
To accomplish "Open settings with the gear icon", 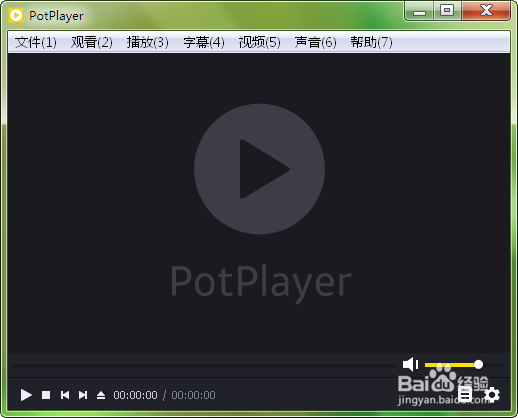I will coord(492,395).
